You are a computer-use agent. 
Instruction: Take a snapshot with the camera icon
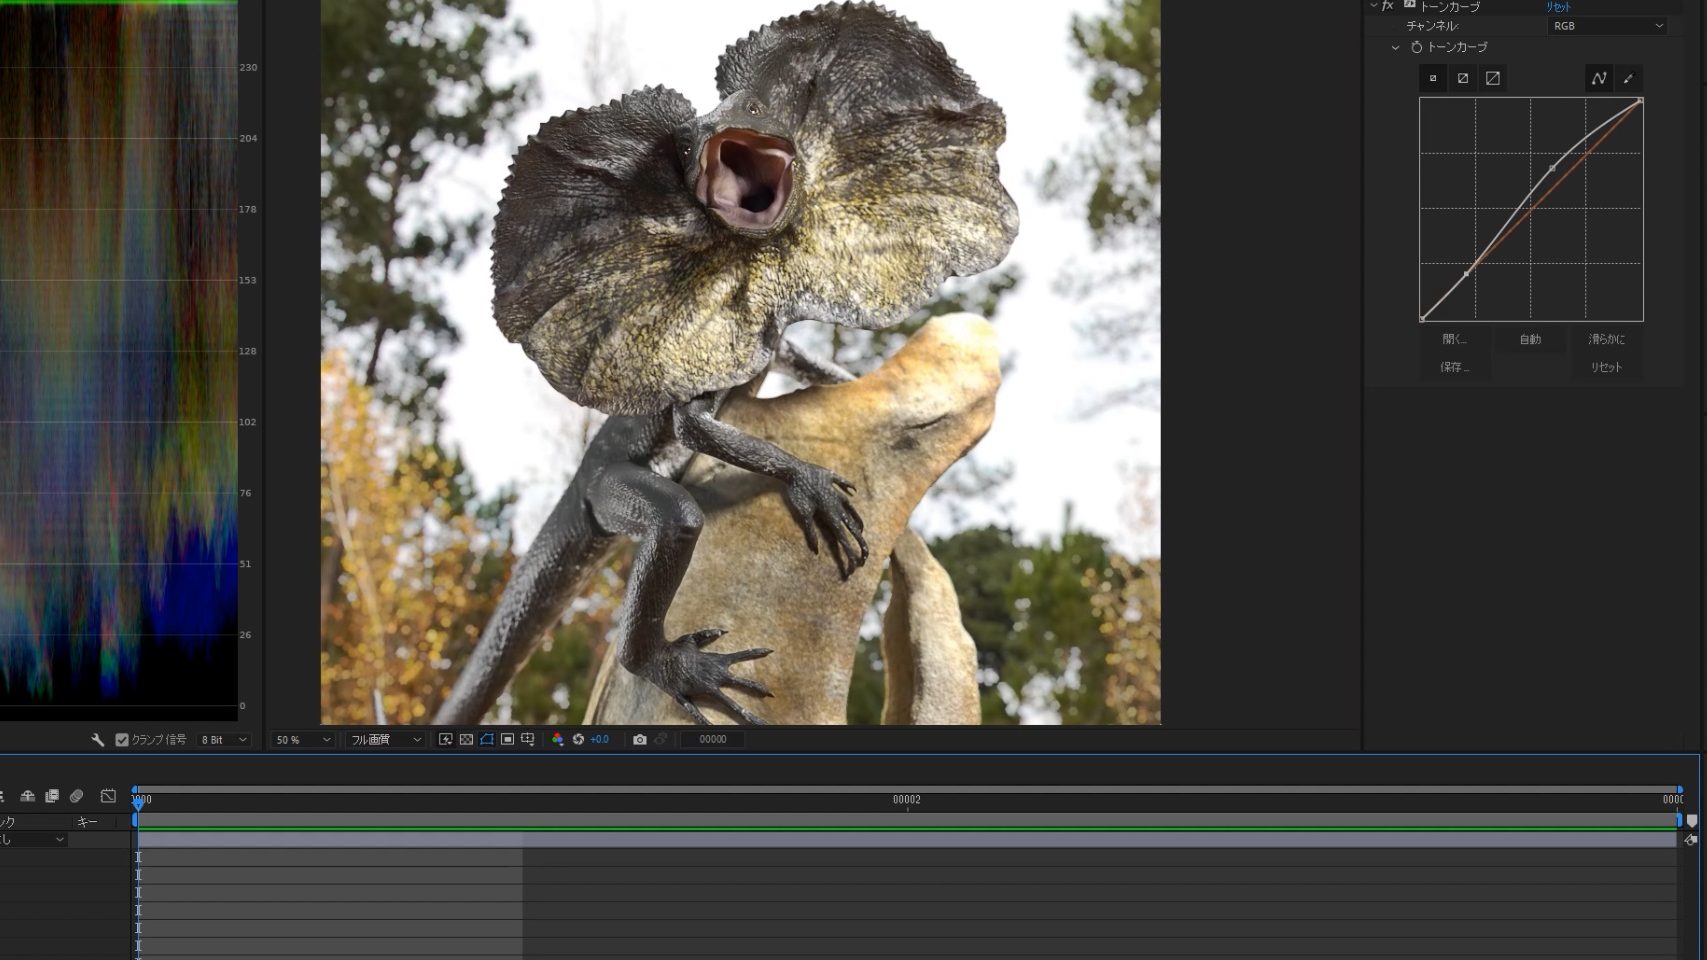pyautogui.click(x=640, y=740)
